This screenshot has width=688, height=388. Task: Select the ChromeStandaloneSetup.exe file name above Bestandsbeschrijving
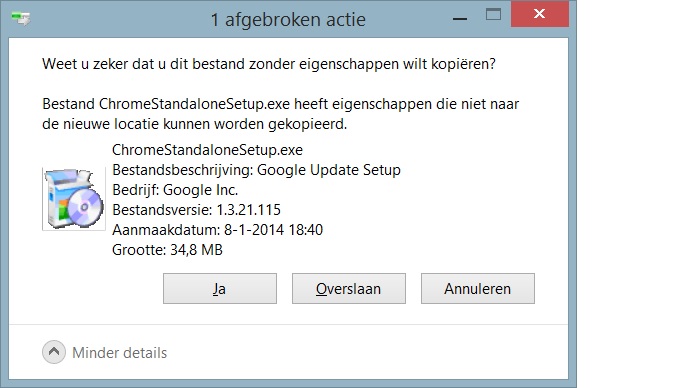pyautogui.click(x=208, y=150)
